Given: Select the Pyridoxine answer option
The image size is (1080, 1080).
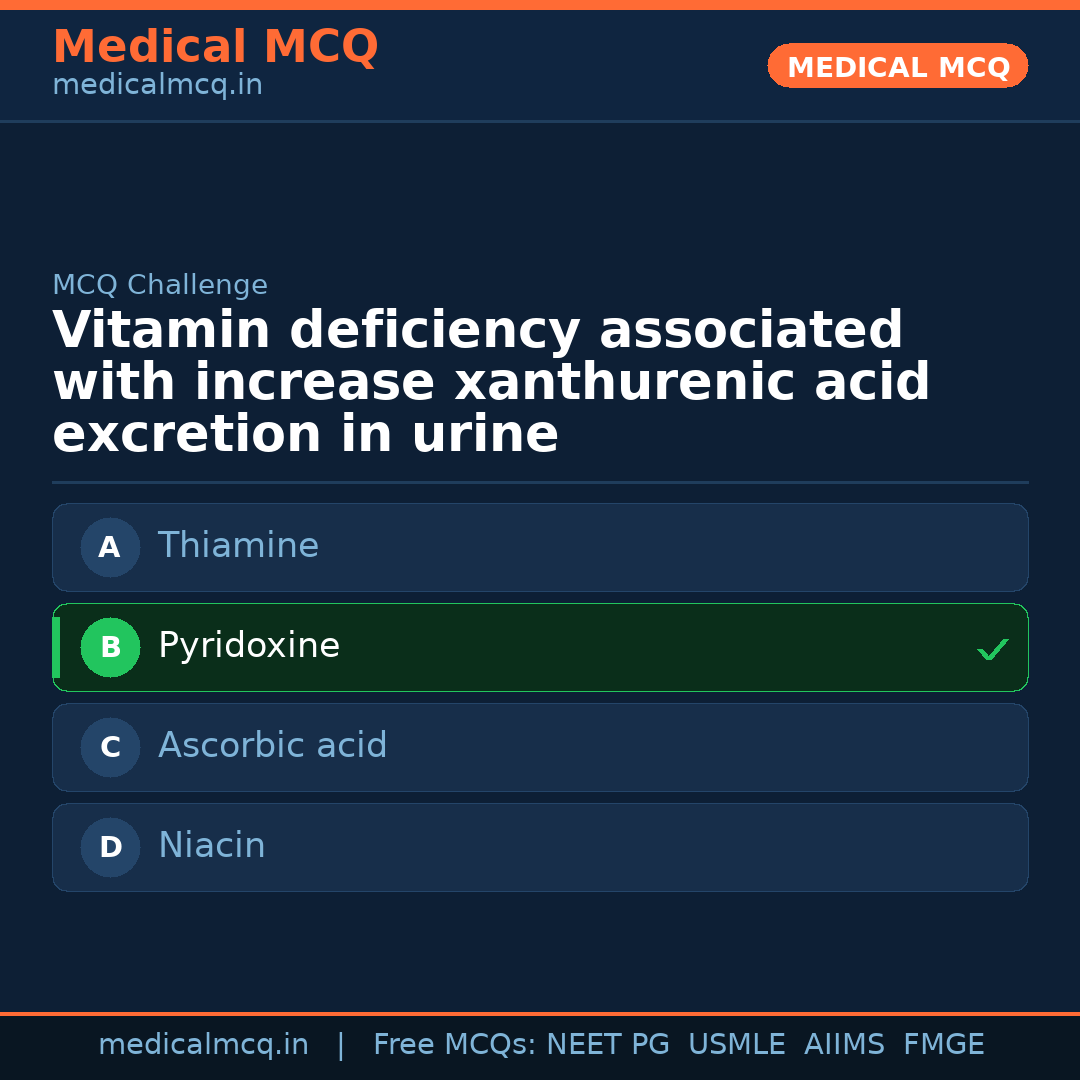Looking at the screenshot, I should tap(540, 647).
